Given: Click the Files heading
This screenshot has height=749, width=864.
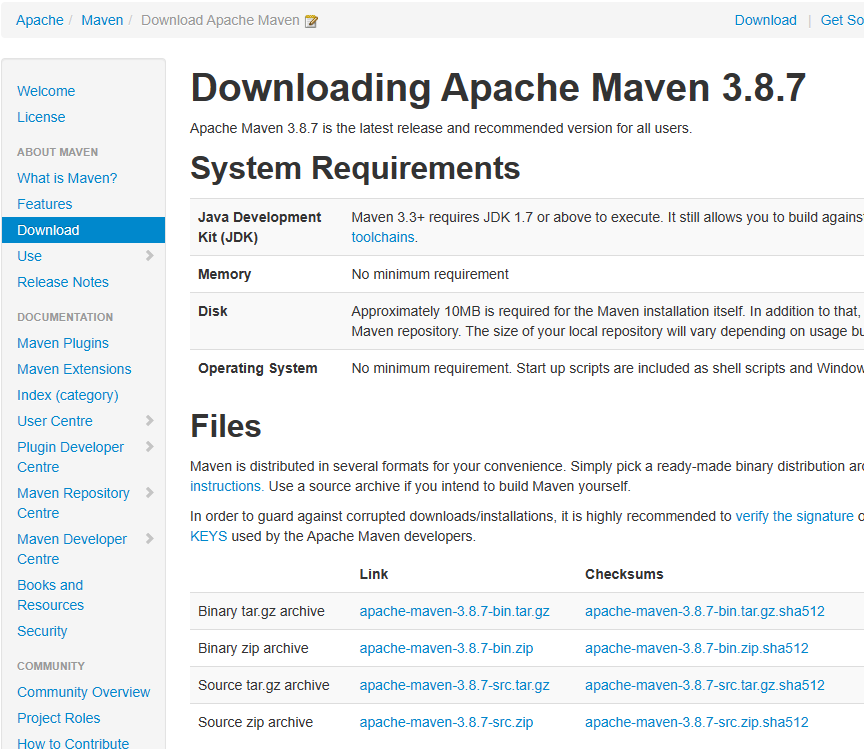Looking at the screenshot, I should coord(226,426).
